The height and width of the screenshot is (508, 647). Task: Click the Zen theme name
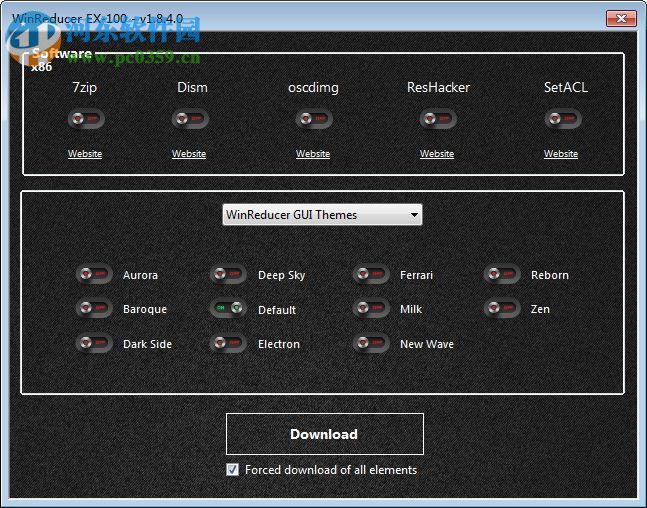coord(540,309)
